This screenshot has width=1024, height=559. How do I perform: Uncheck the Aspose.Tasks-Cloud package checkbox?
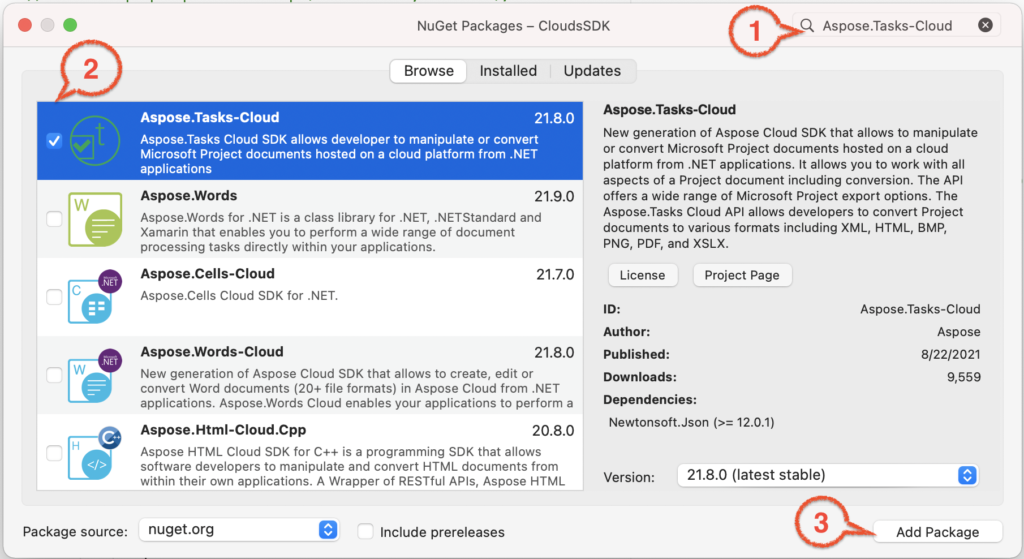click(54, 140)
